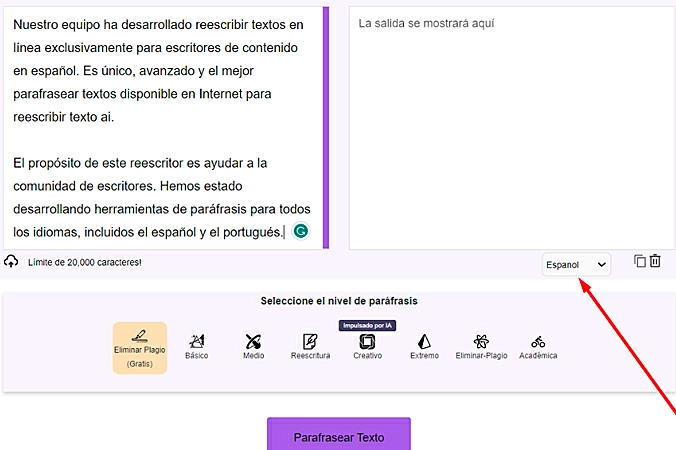This screenshot has width=676, height=450.
Task: Open the Espanol language dropdown
Action: pyautogui.click(x=576, y=264)
